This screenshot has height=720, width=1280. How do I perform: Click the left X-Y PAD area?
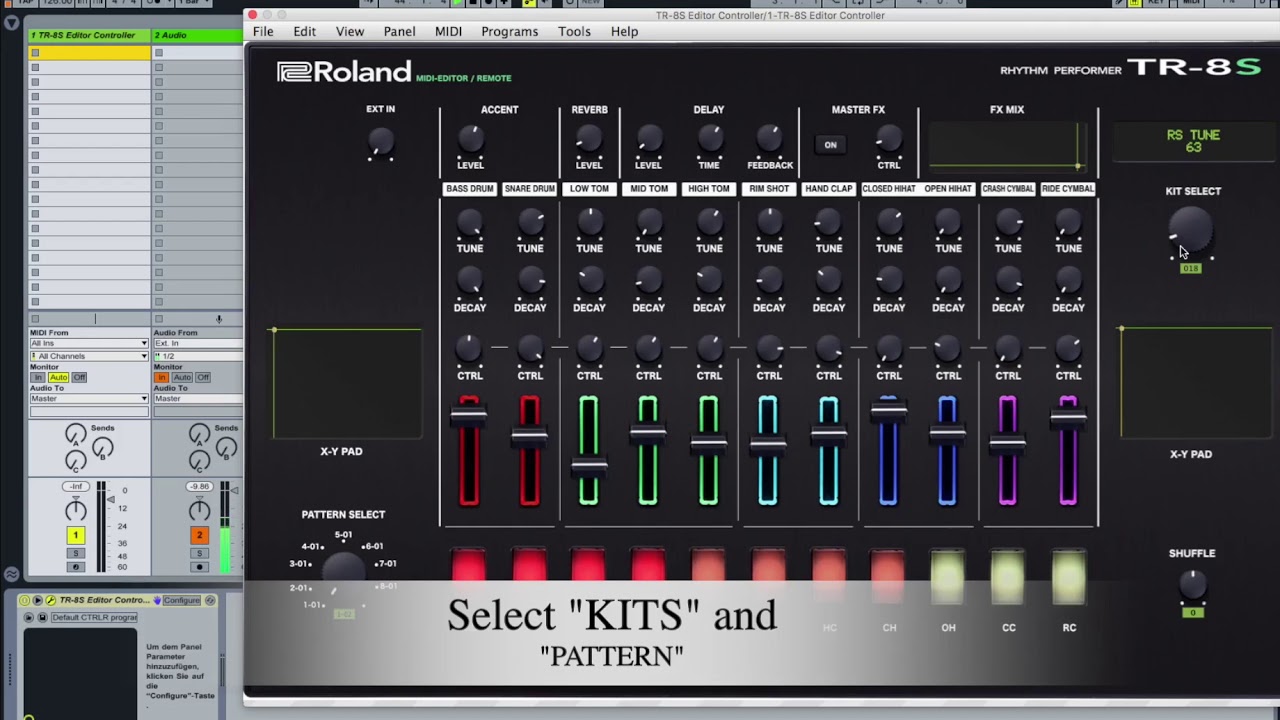(347, 384)
